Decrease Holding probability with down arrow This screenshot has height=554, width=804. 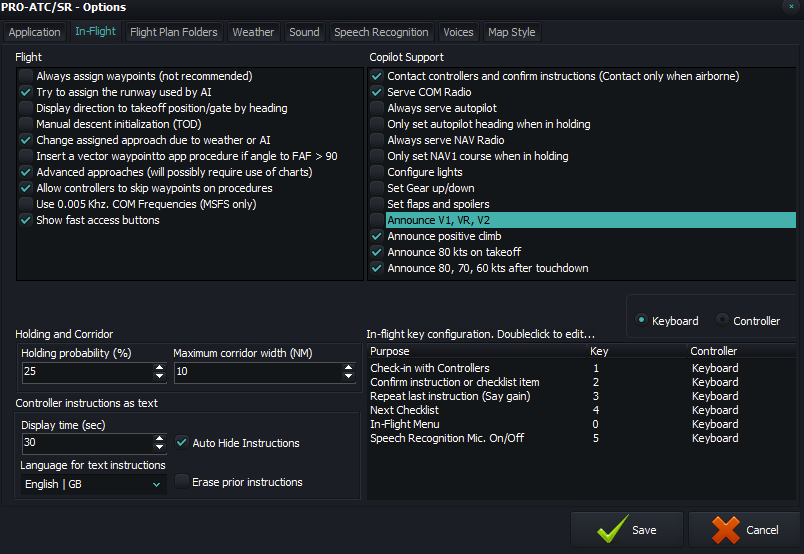click(x=159, y=376)
